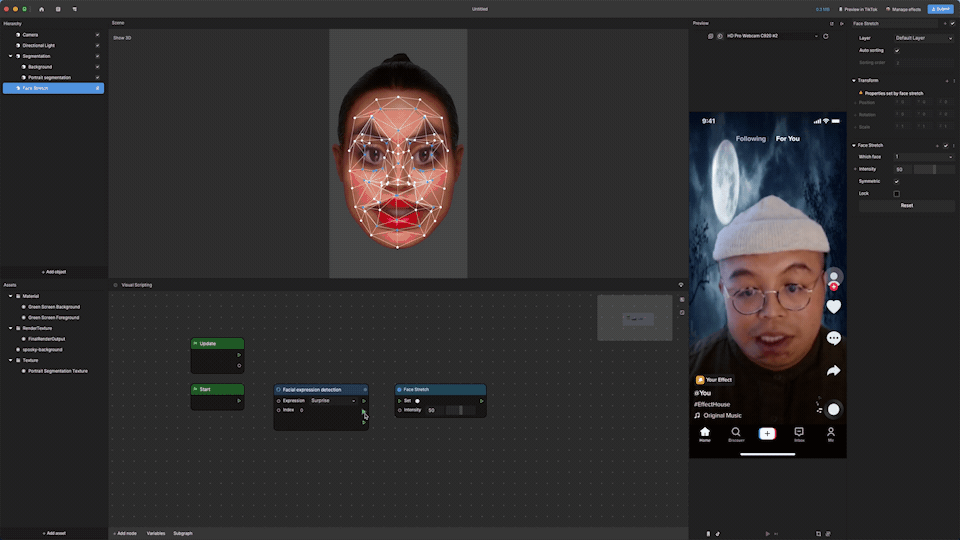Select Directional Light in the Hierarchy
960x540 pixels.
tap(39, 45)
